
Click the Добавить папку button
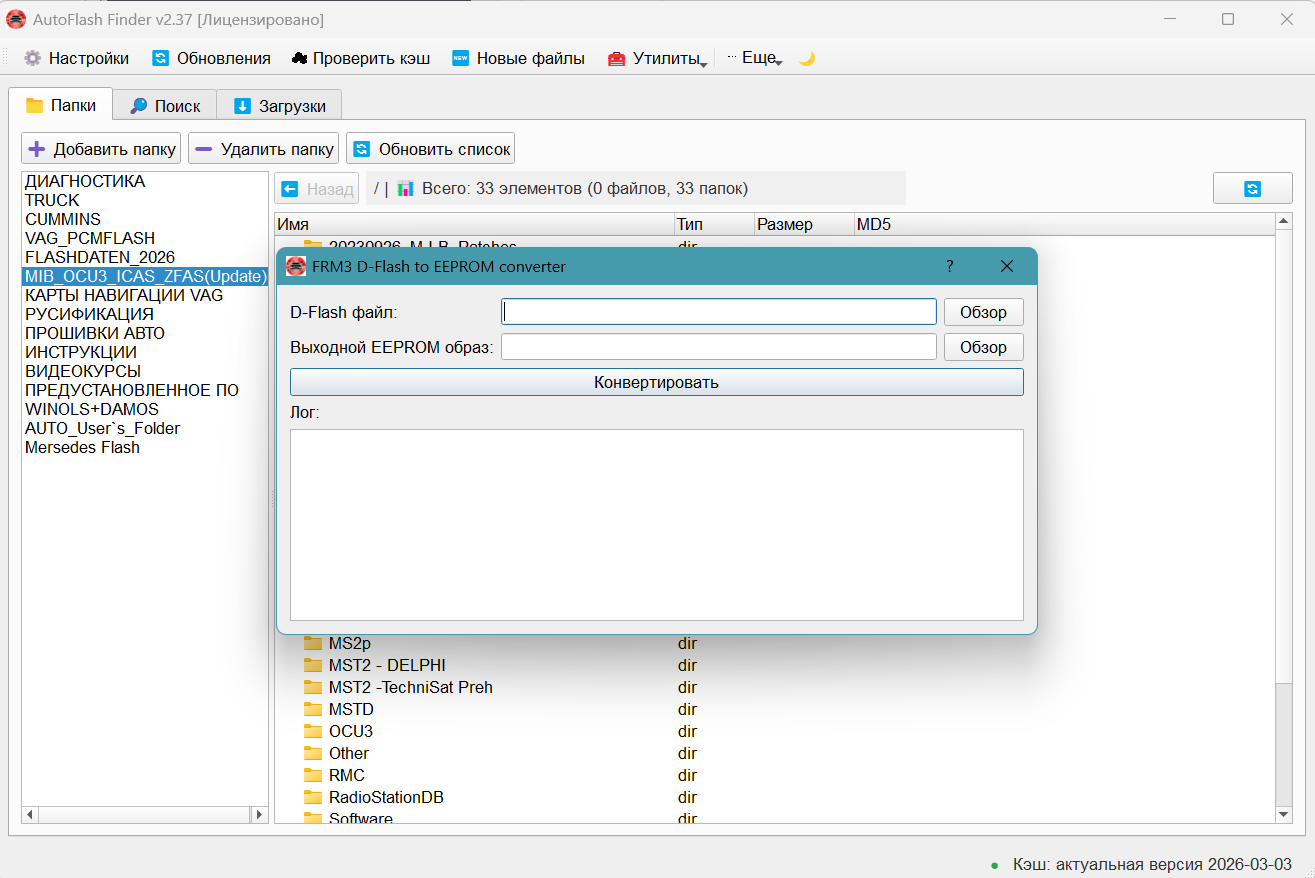pyautogui.click(x=101, y=149)
